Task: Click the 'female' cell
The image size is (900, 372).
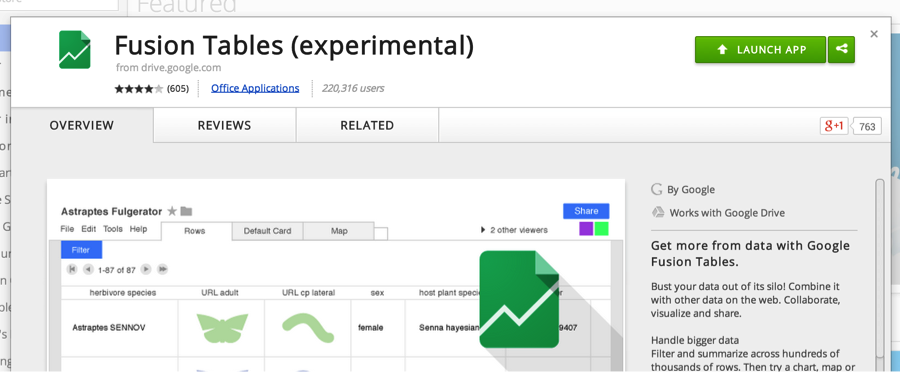Action: (370, 328)
